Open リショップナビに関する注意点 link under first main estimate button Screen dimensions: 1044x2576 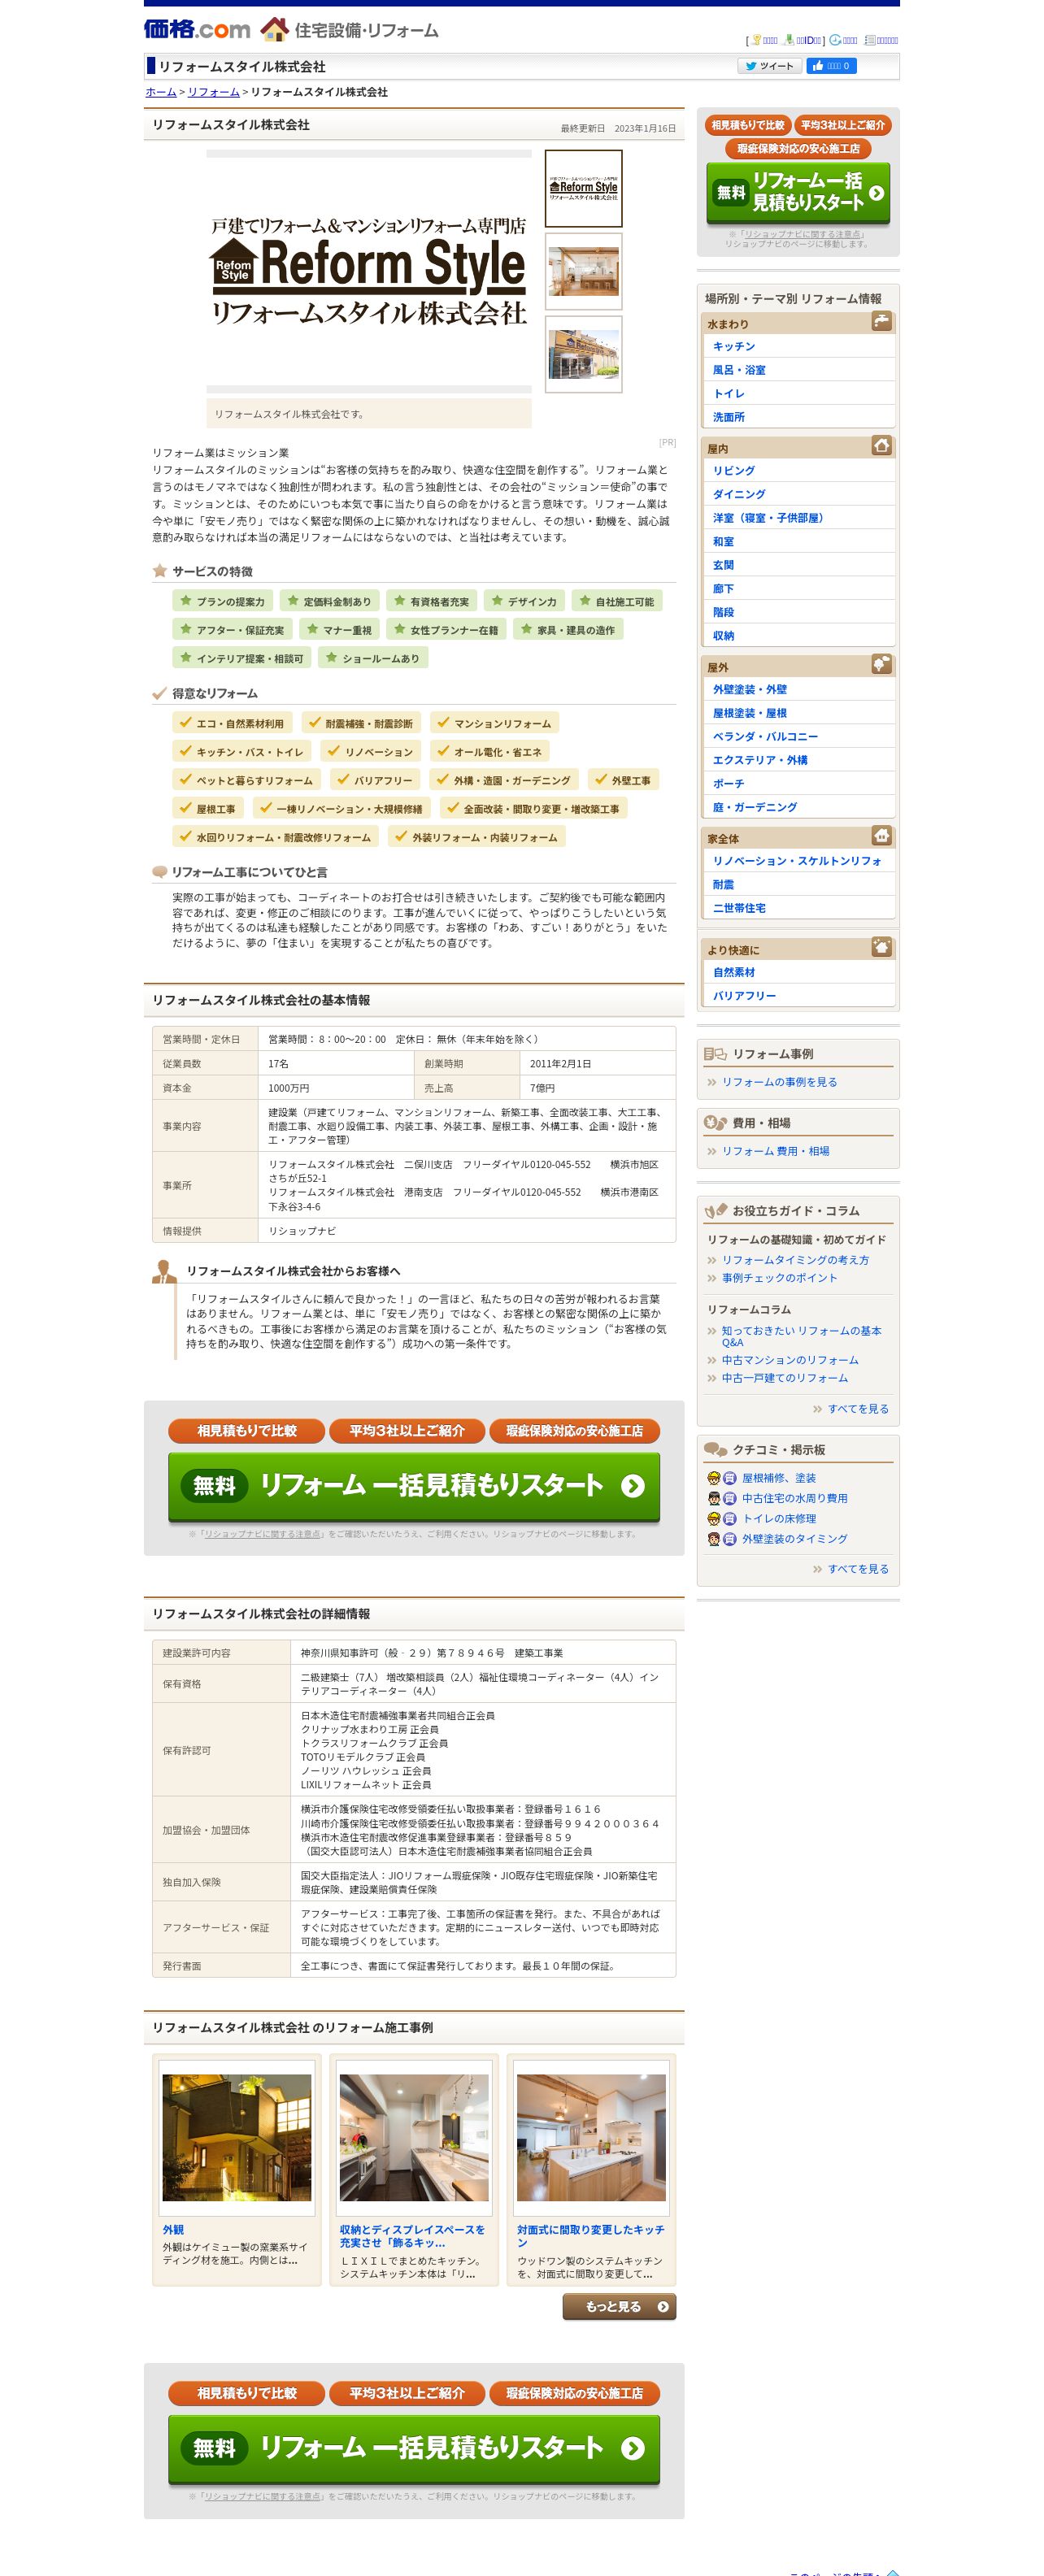pyautogui.click(x=262, y=1534)
